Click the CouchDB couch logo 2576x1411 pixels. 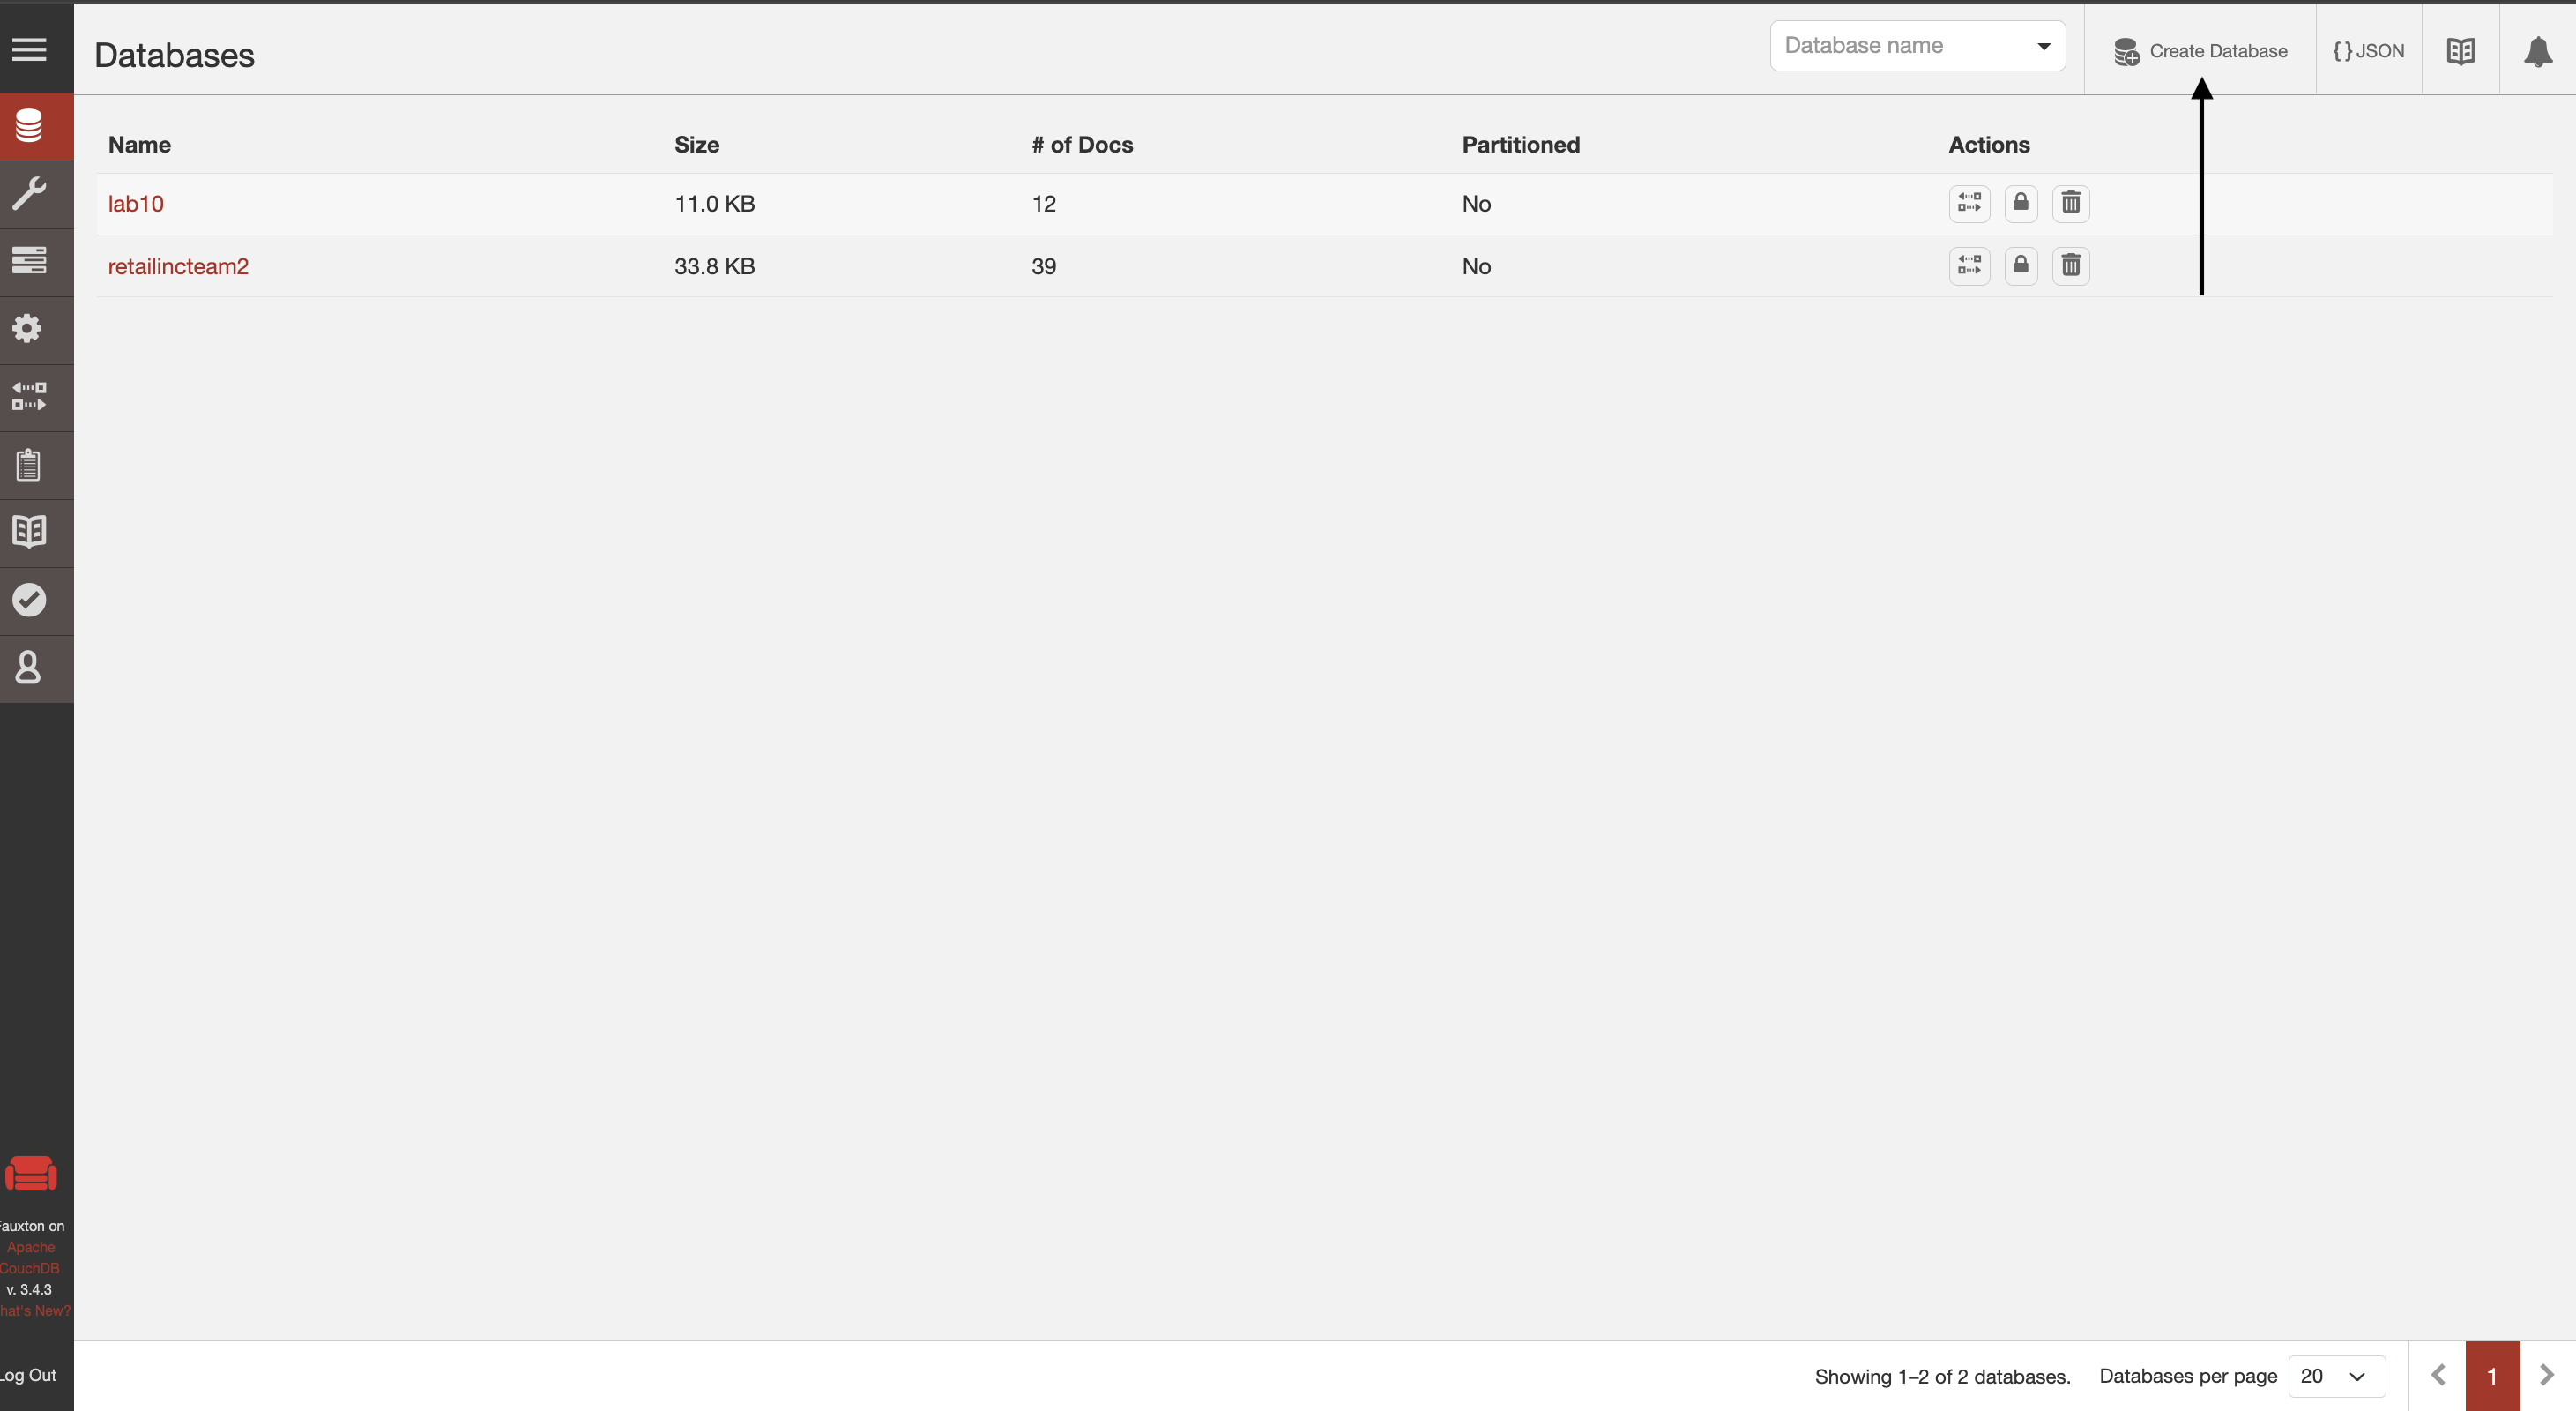coord(31,1173)
